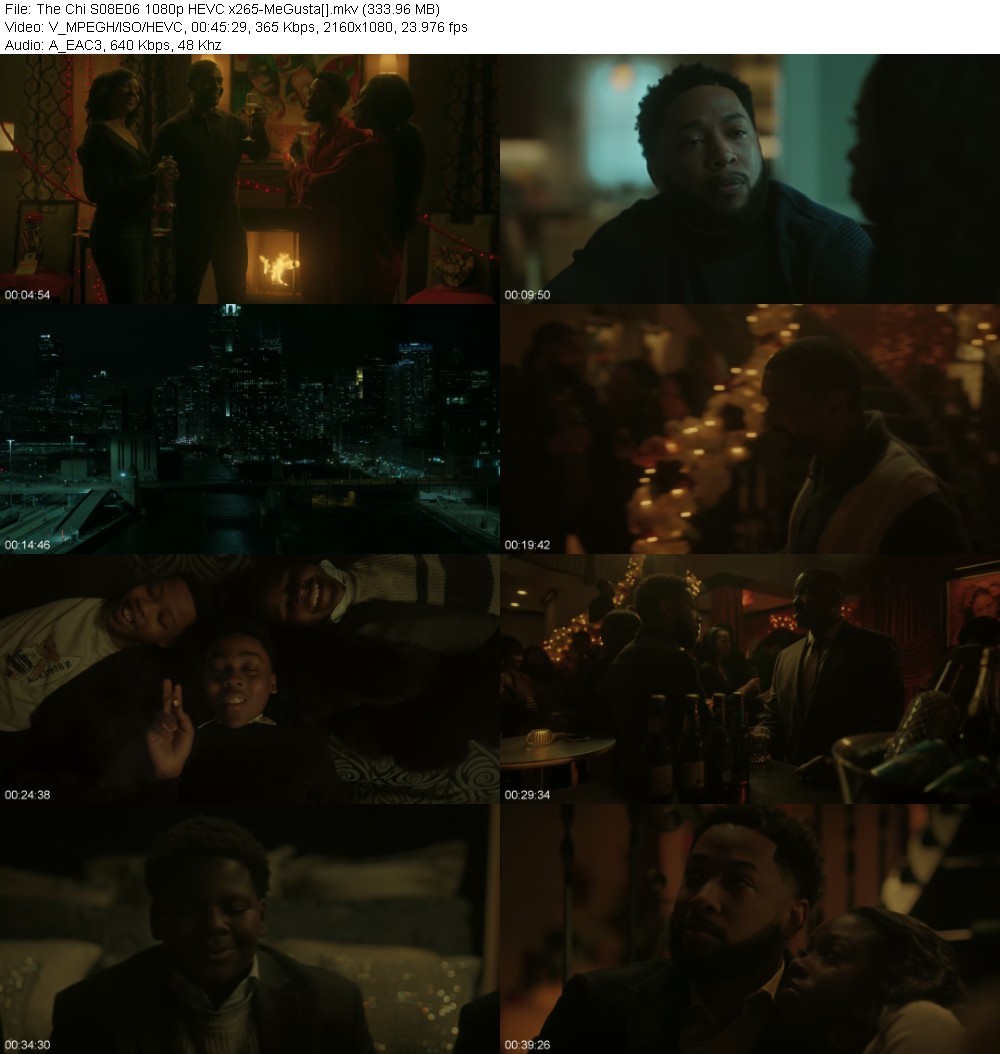Click the timestamp 00:29:34
The width and height of the screenshot is (1000, 1054).
(x=528, y=795)
